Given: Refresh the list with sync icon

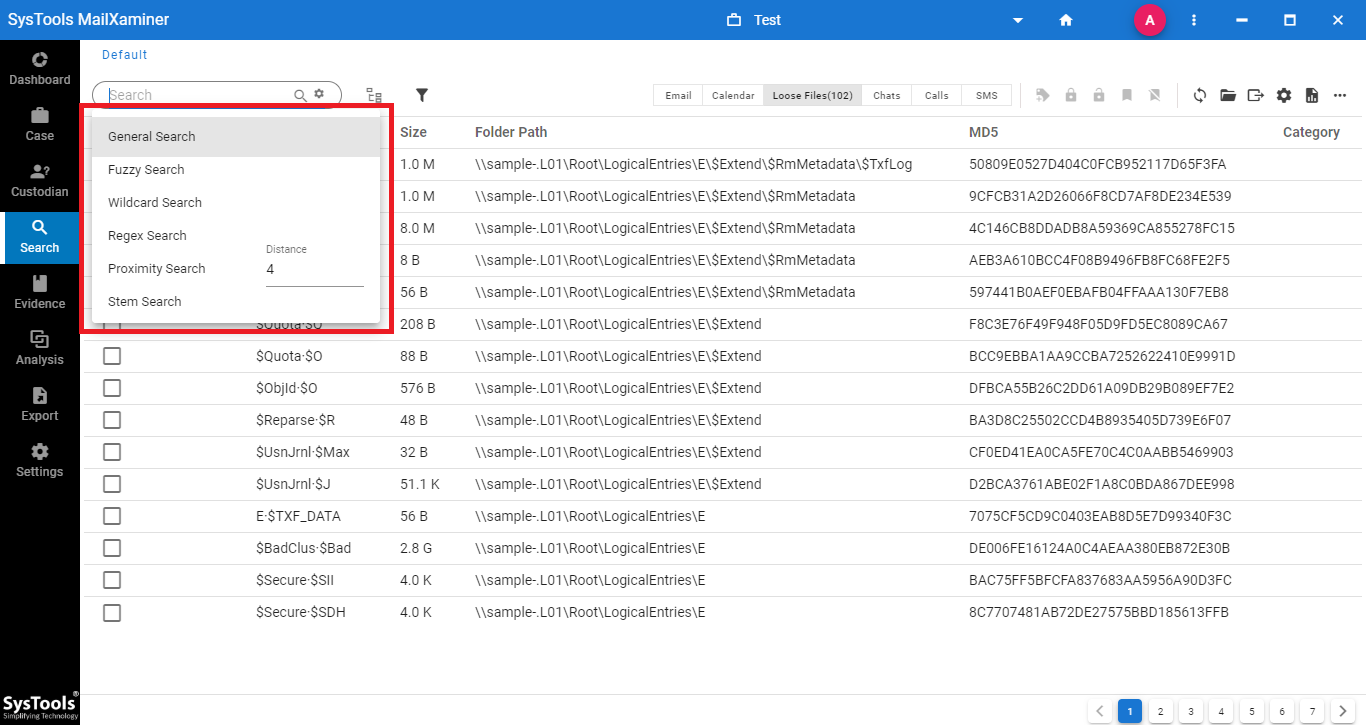Looking at the screenshot, I should (1200, 95).
